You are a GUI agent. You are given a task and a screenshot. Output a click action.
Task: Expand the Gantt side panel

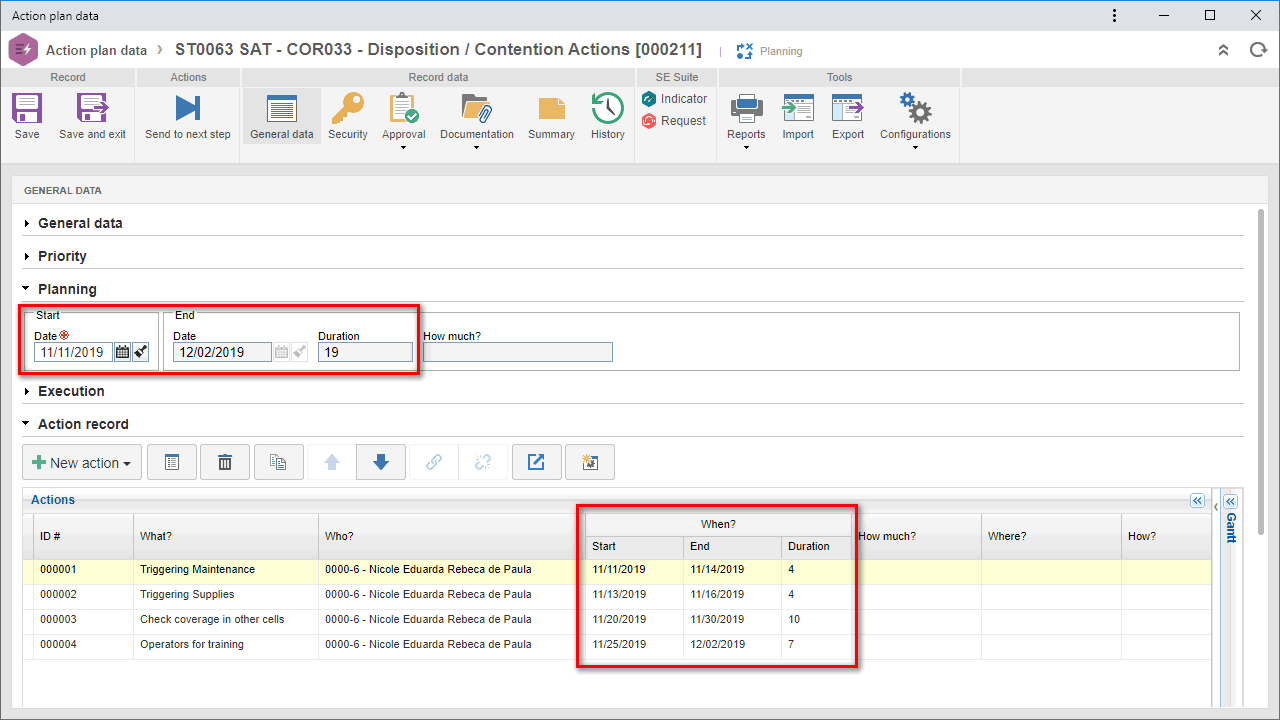click(1230, 501)
